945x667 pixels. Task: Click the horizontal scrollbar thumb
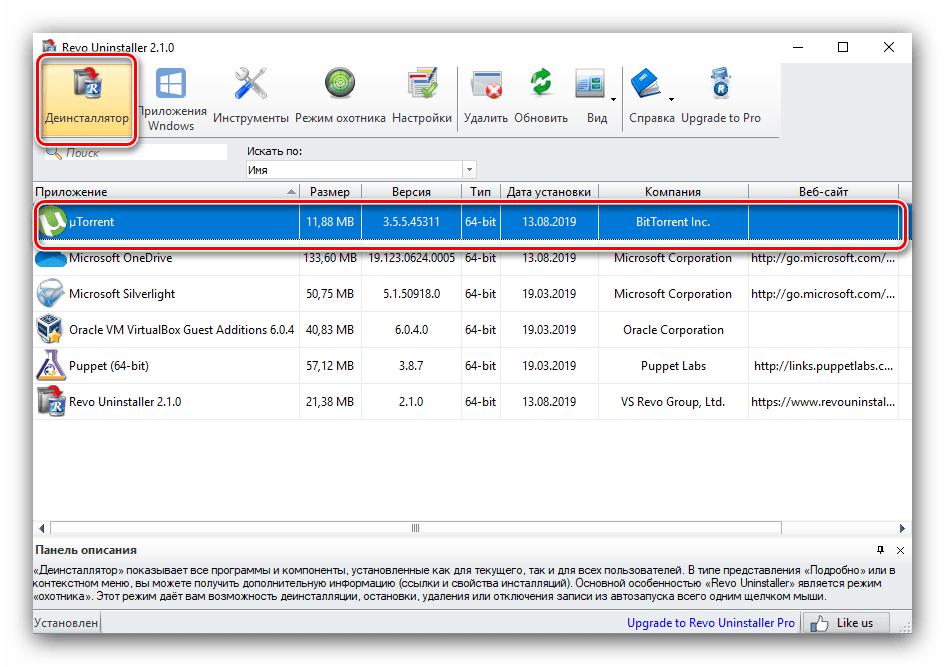[415, 527]
